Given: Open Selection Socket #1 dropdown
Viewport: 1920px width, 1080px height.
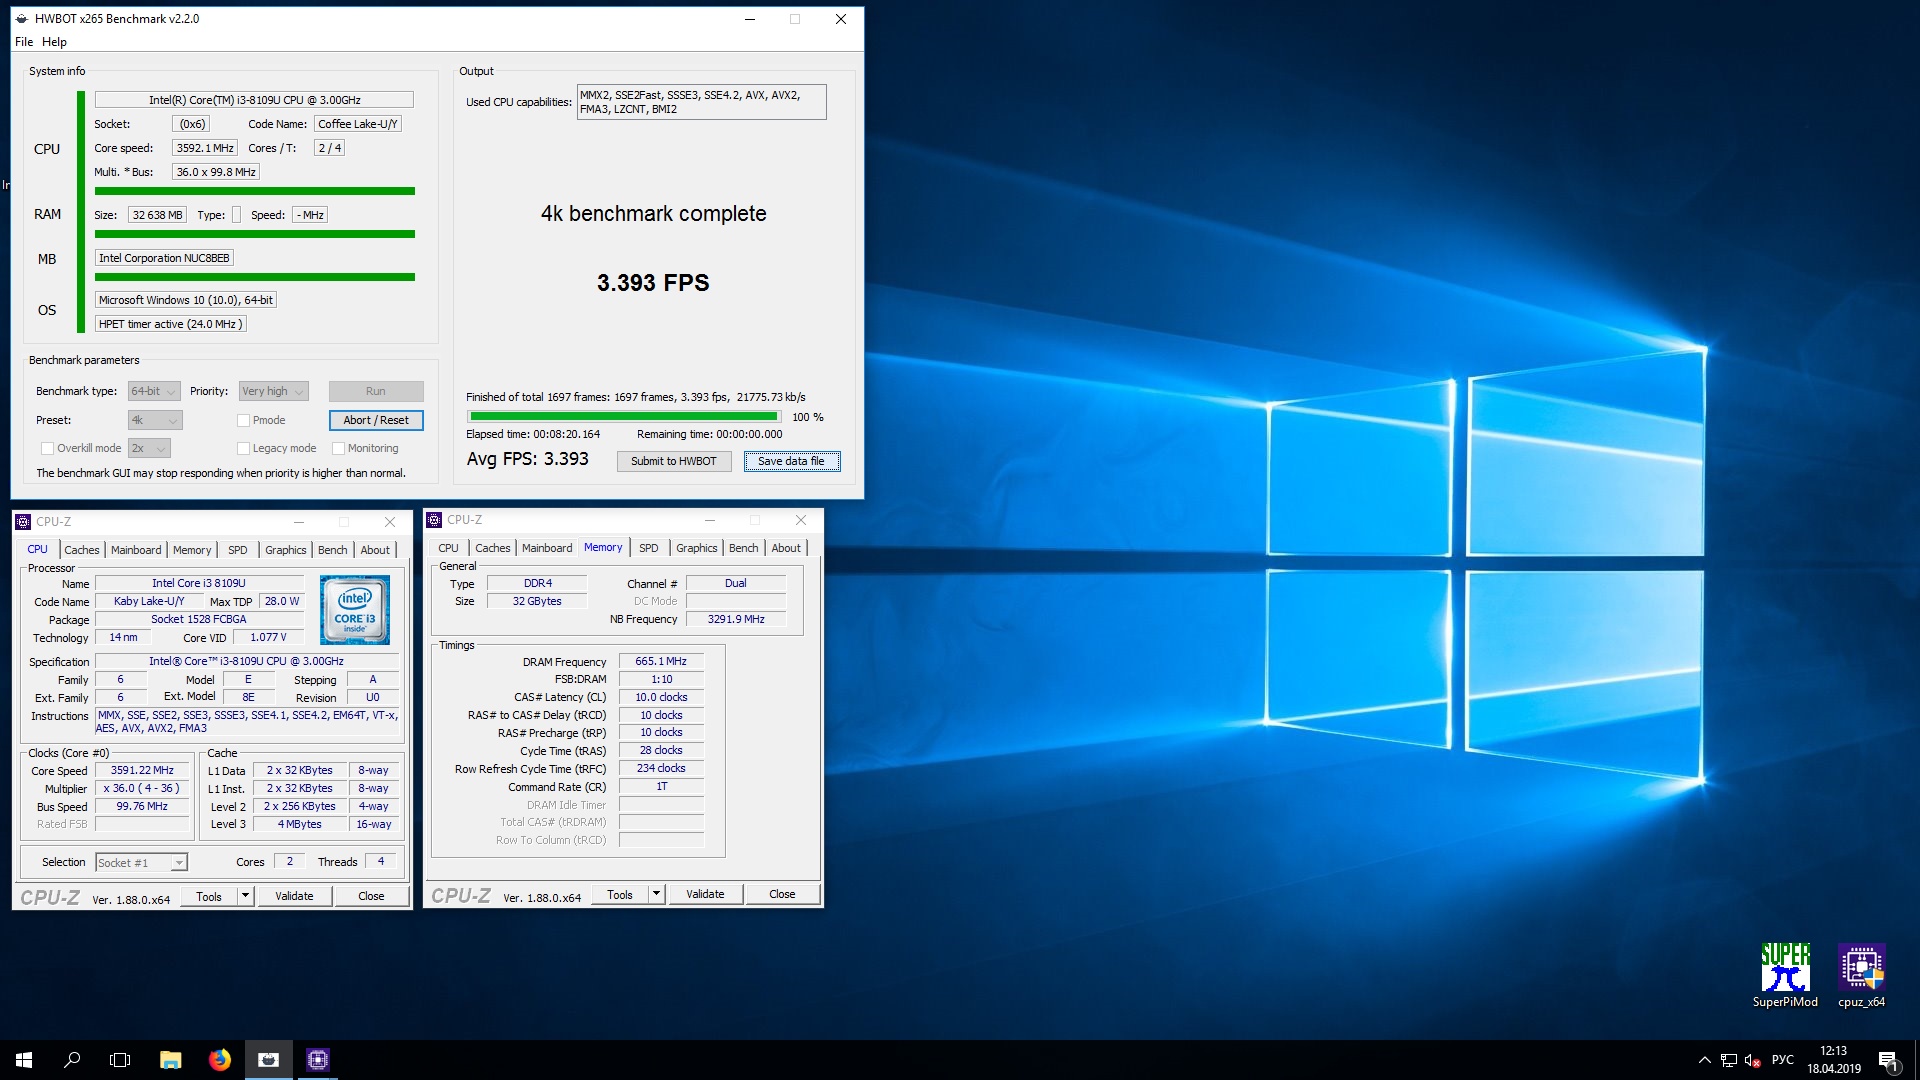Looking at the screenshot, I should point(141,863).
